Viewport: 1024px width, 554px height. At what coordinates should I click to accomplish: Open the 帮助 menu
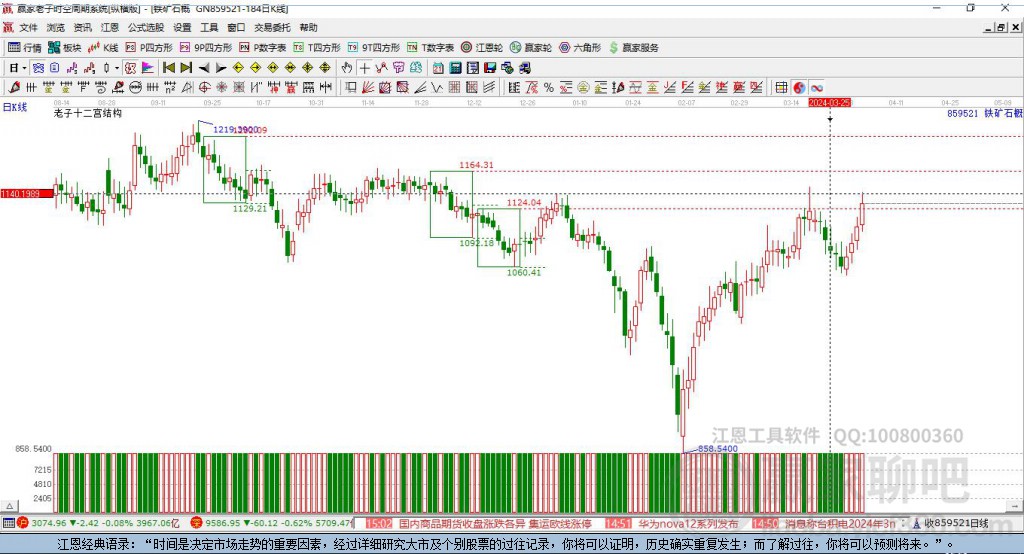[308, 27]
